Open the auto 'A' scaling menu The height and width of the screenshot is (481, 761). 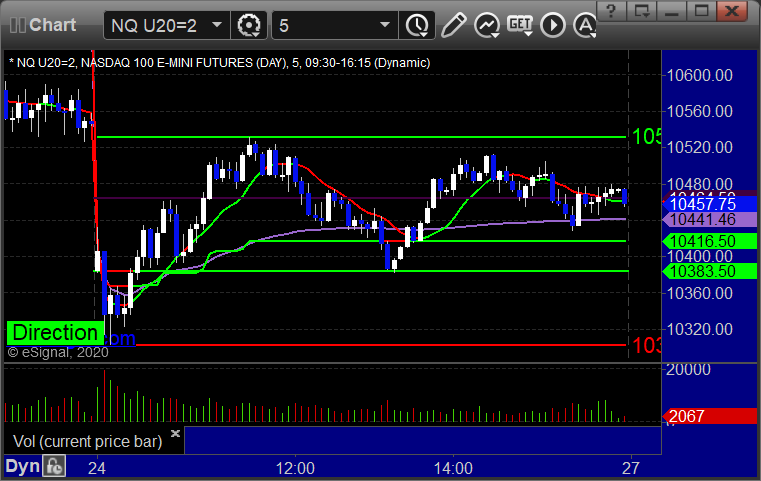click(x=585, y=25)
